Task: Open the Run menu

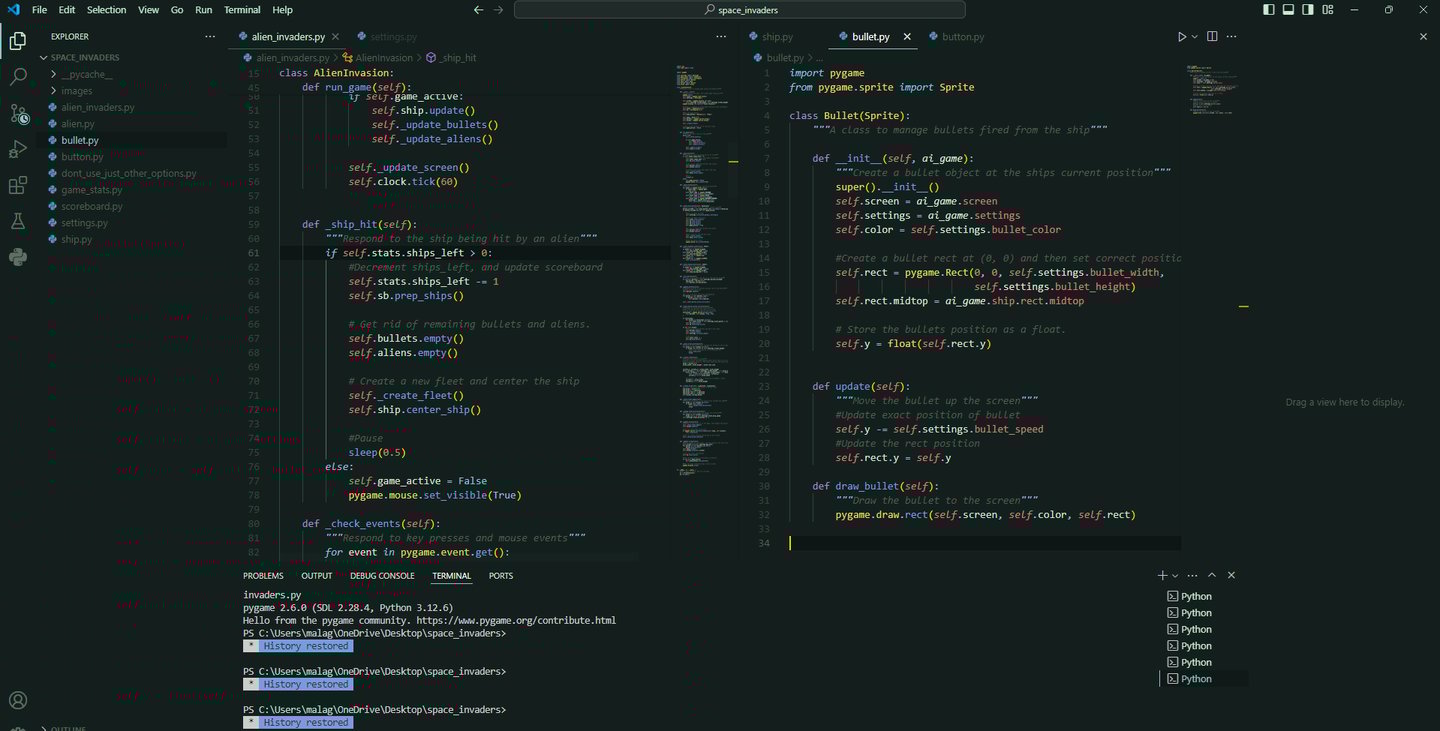Action: point(204,10)
